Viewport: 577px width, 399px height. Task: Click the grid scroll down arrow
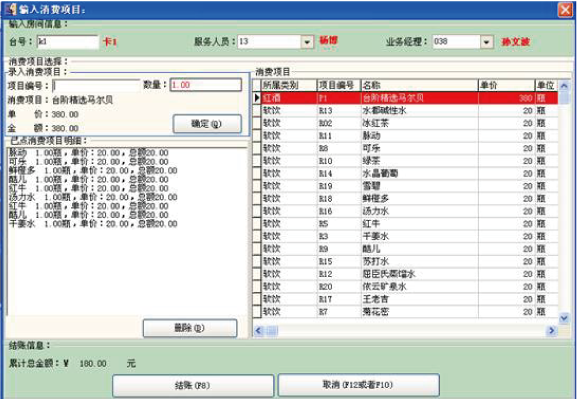click(564, 317)
